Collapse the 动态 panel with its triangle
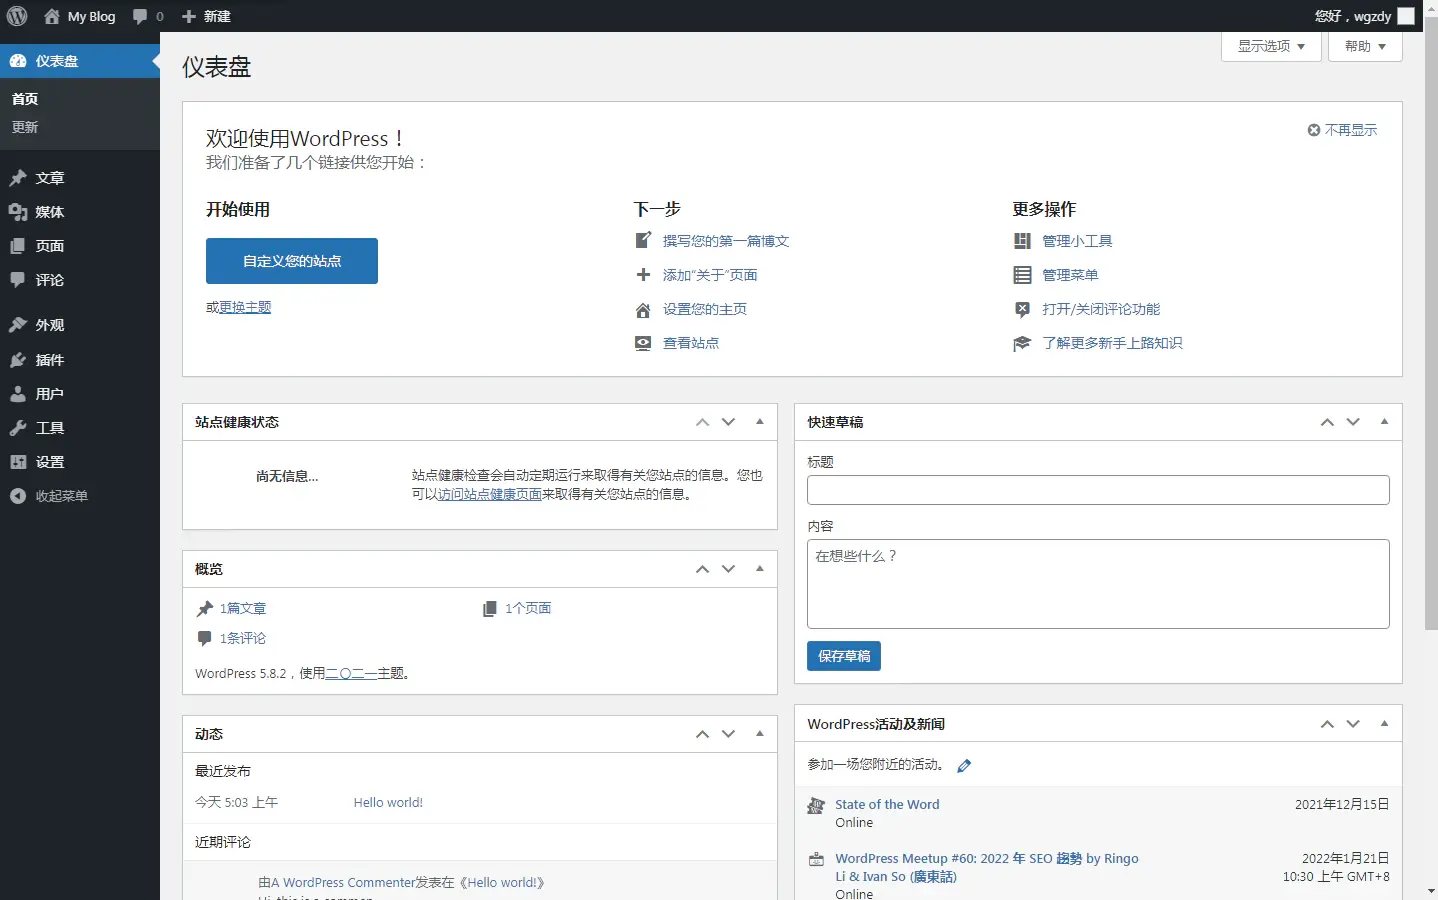Screen dimensions: 1438x900 point(760,734)
